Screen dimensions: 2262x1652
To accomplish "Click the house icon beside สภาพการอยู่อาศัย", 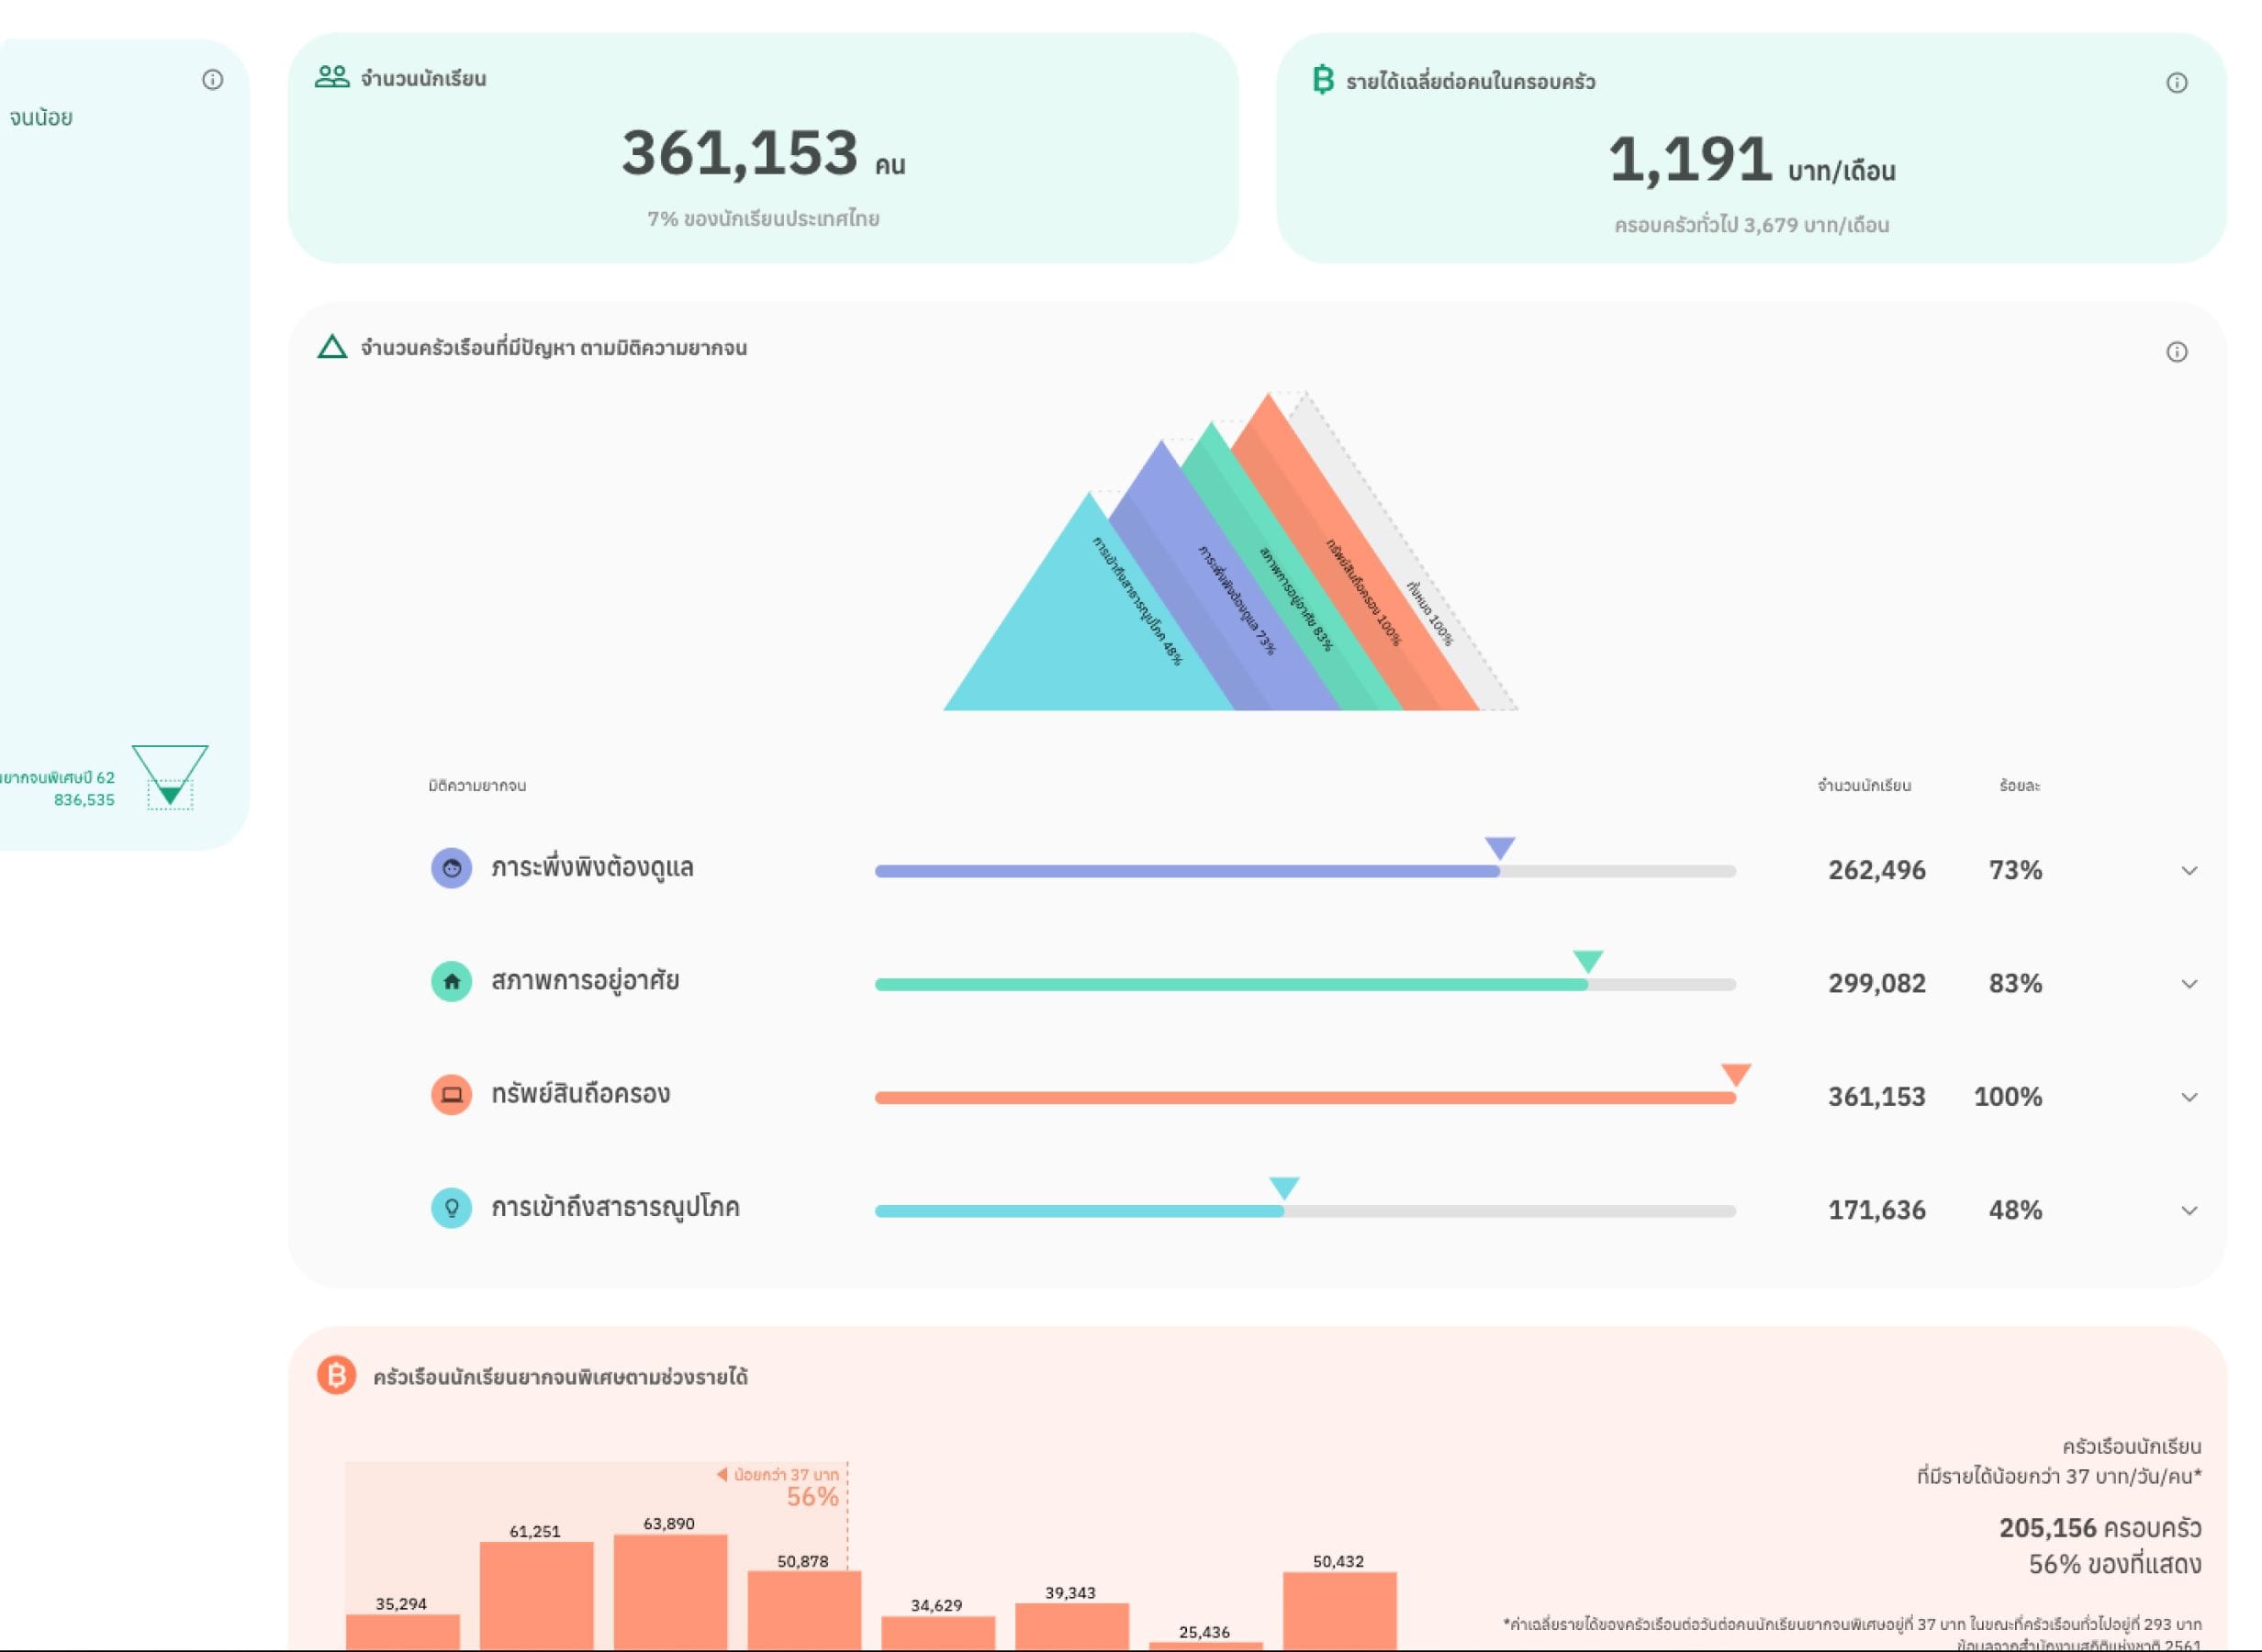I will pyautogui.click(x=453, y=982).
